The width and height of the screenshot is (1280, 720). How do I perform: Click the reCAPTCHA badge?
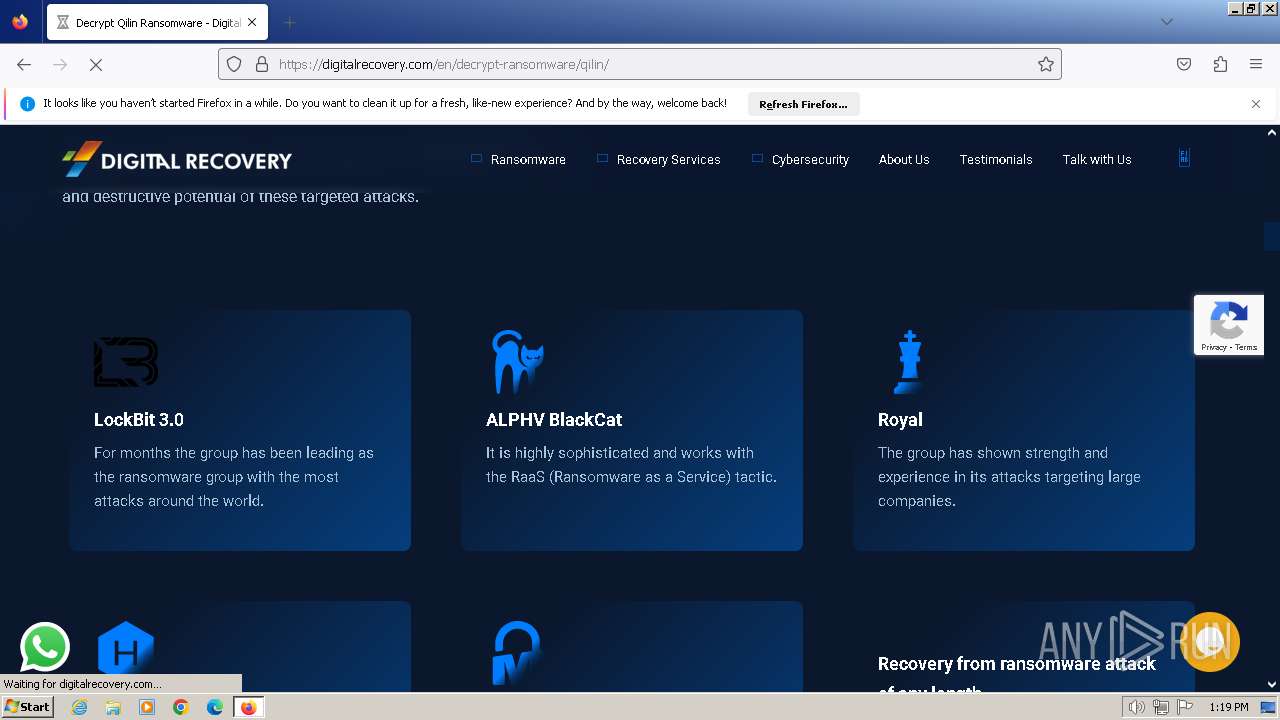point(1229,325)
